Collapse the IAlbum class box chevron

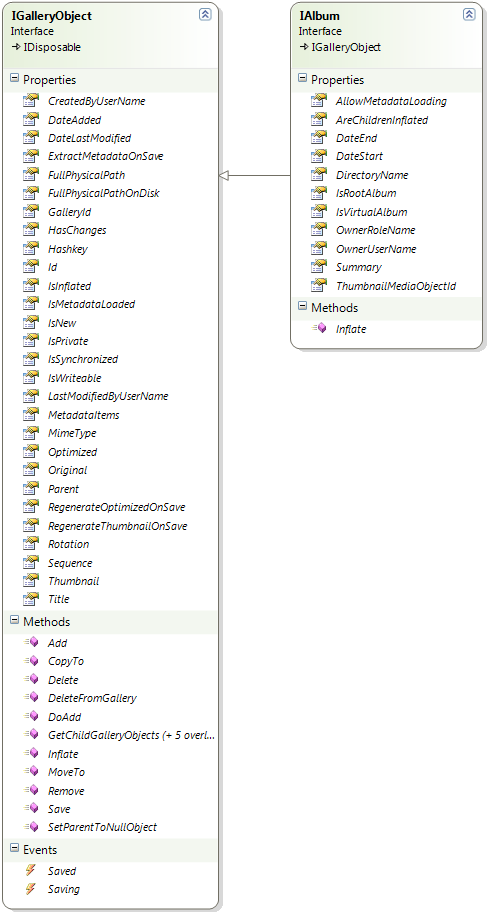[x=469, y=15]
